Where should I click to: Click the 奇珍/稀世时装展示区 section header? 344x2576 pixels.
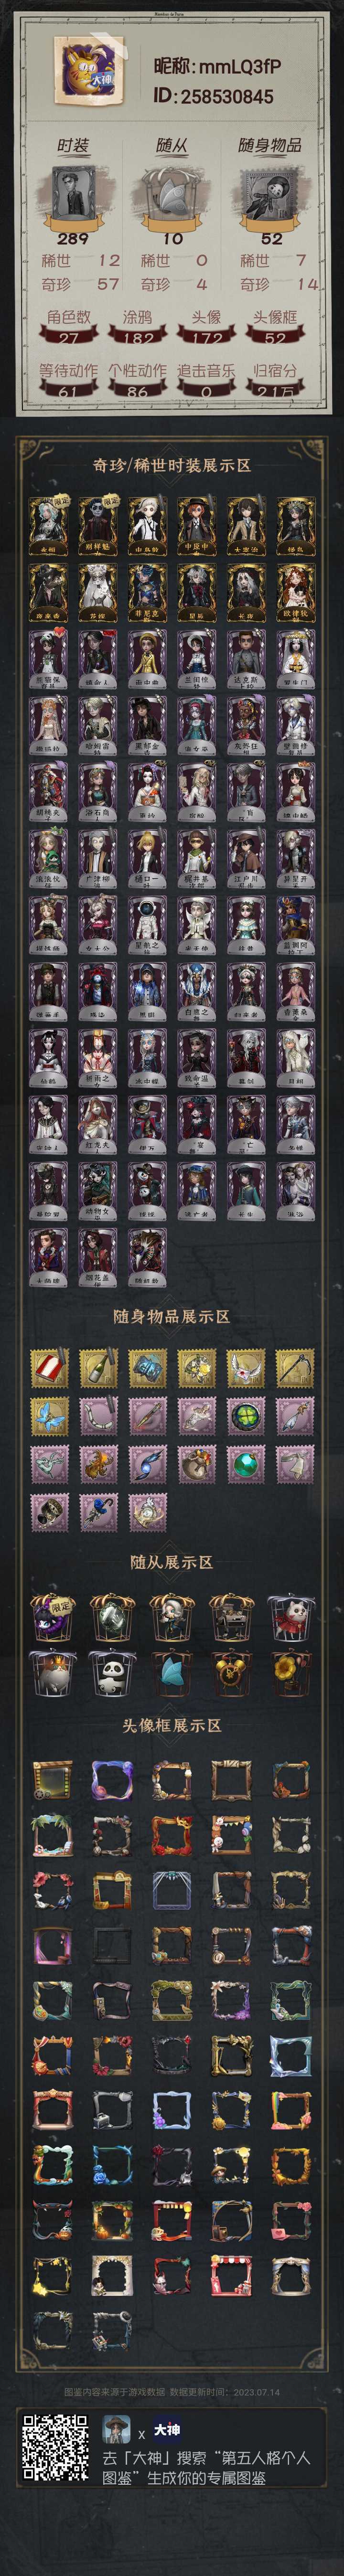tap(172, 465)
